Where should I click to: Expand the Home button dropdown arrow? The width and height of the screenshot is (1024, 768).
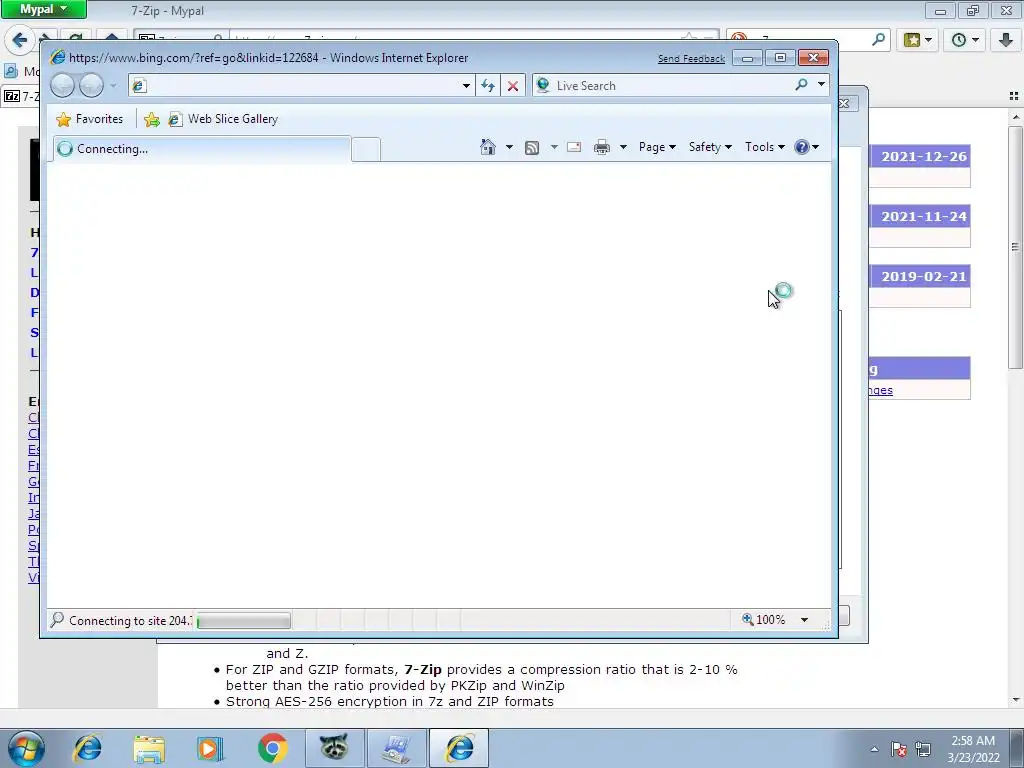pyautogui.click(x=509, y=147)
